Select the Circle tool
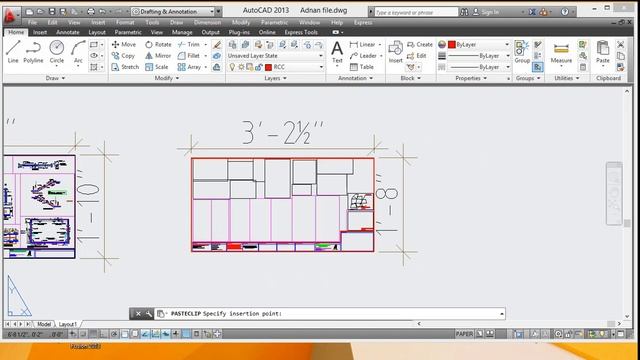The height and width of the screenshot is (360, 640). pyautogui.click(x=57, y=52)
